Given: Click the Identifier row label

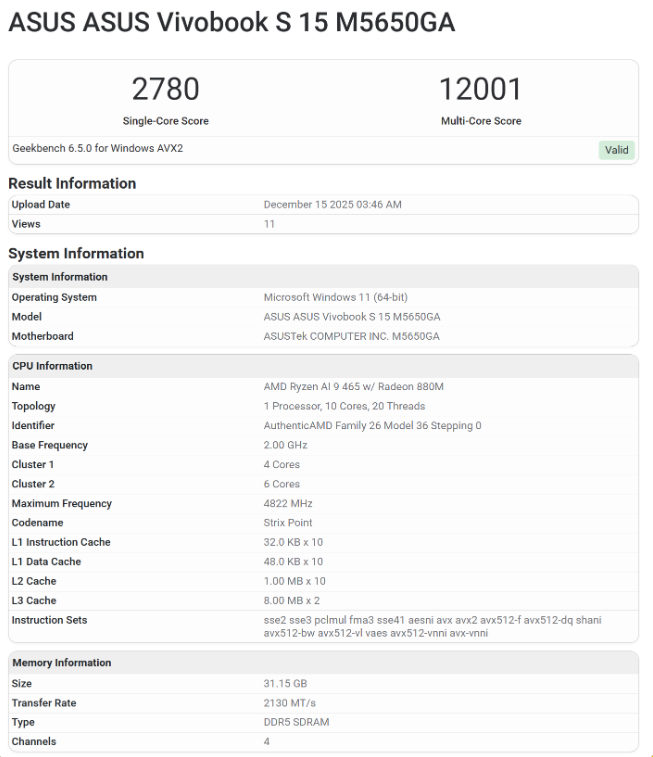Looking at the screenshot, I should [x=33, y=425].
